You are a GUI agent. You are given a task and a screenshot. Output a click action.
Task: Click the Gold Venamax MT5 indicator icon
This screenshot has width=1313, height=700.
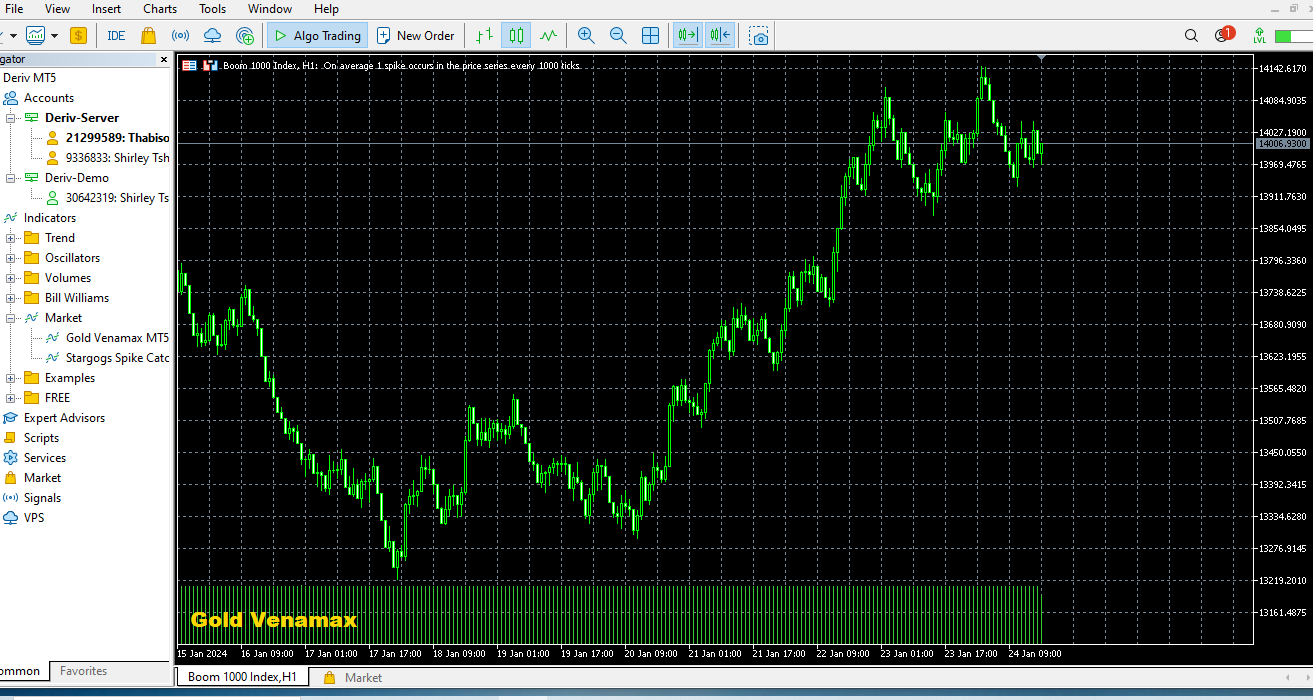click(52, 338)
